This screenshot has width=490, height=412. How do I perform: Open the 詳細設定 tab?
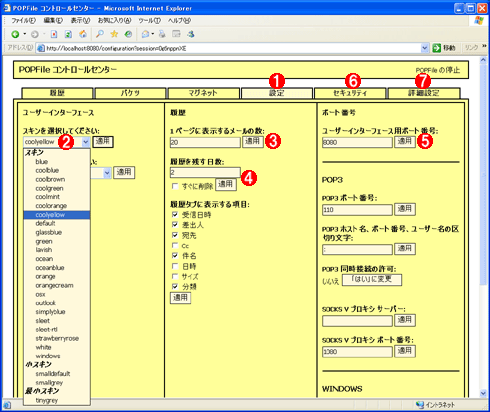(x=424, y=93)
